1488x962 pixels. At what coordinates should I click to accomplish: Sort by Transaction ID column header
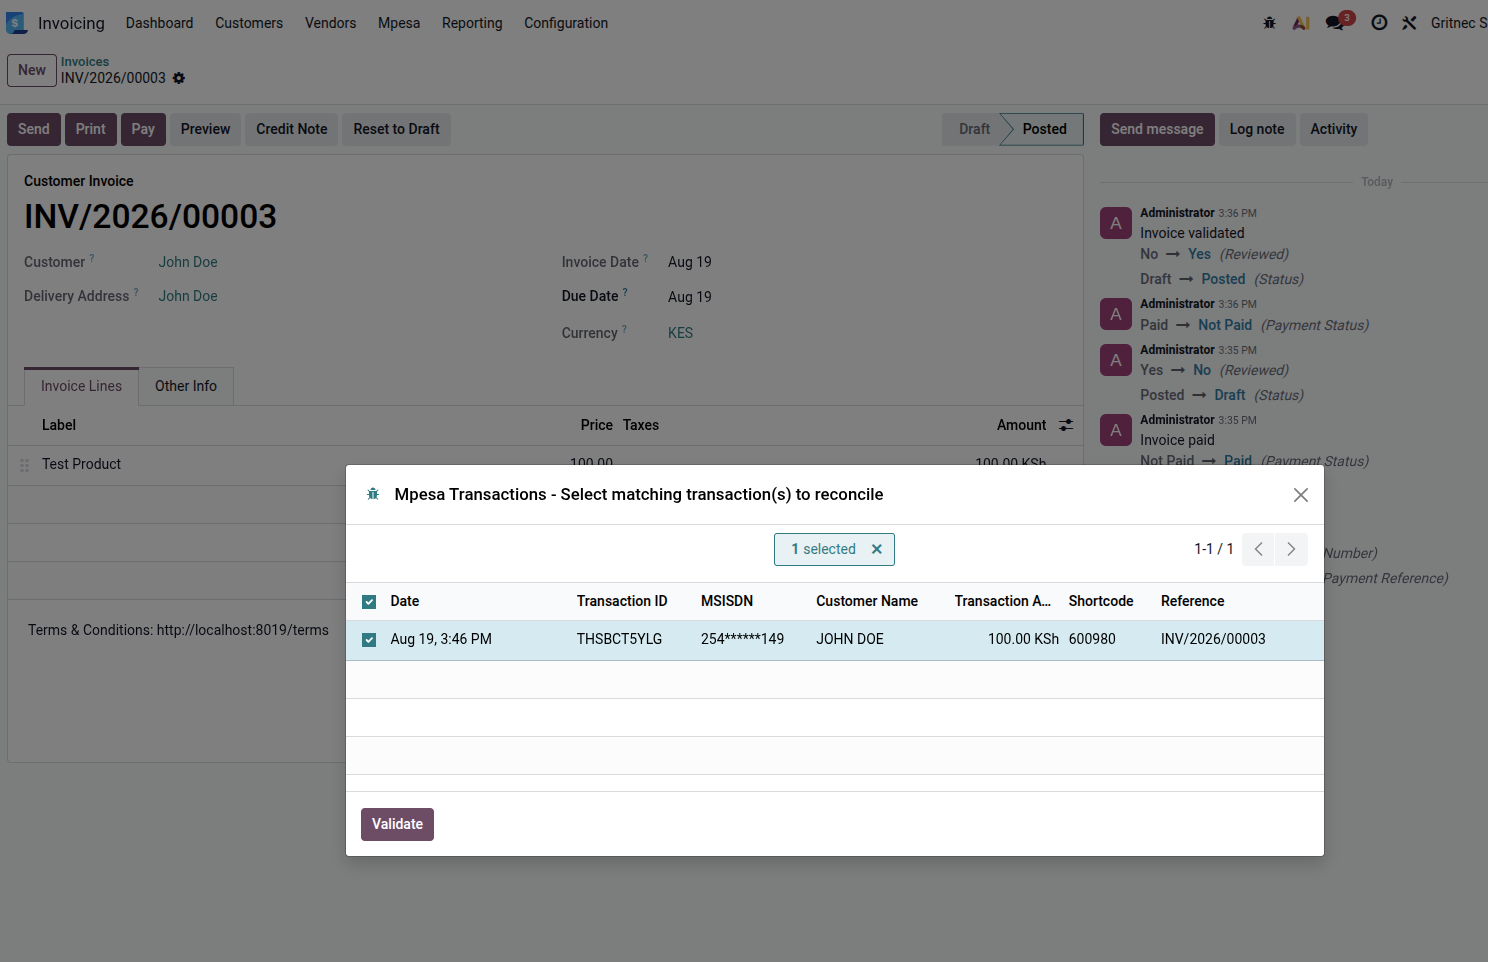[622, 601]
